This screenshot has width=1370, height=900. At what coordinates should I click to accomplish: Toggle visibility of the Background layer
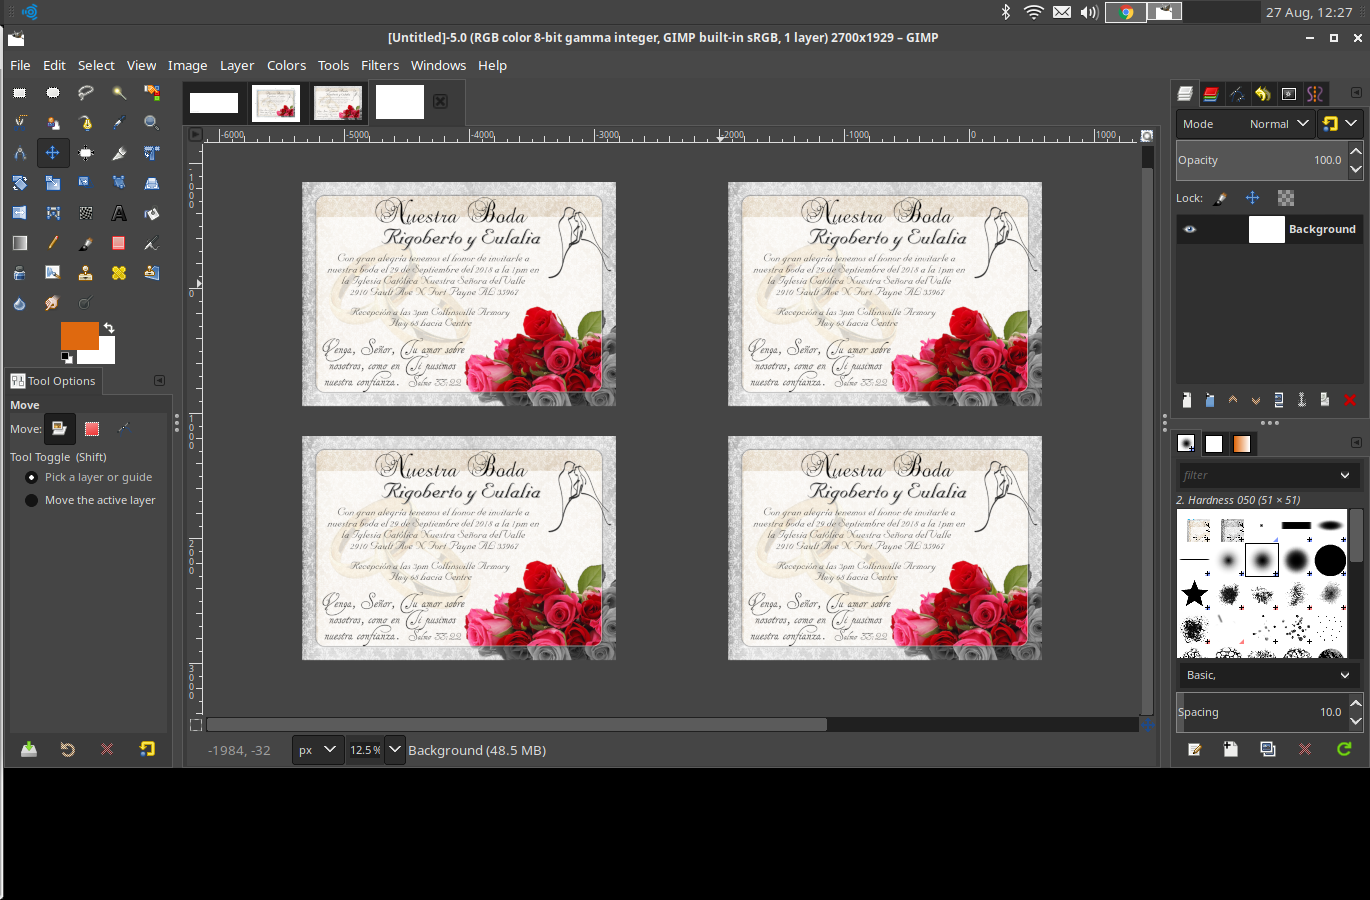click(1190, 229)
